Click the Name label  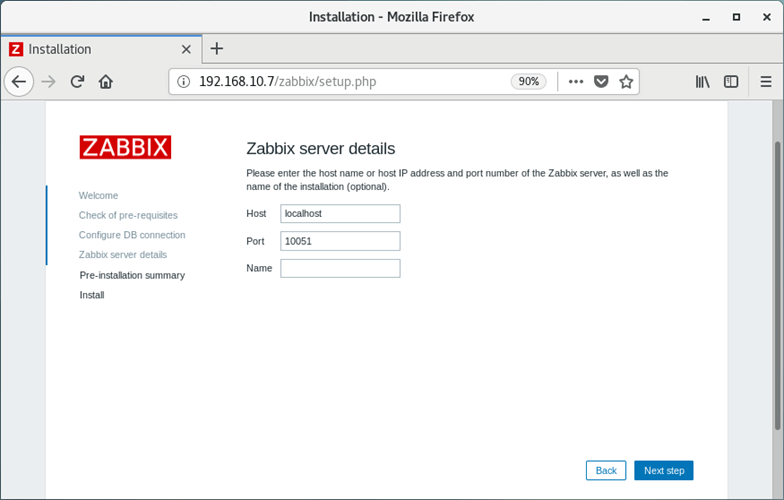(259, 268)
